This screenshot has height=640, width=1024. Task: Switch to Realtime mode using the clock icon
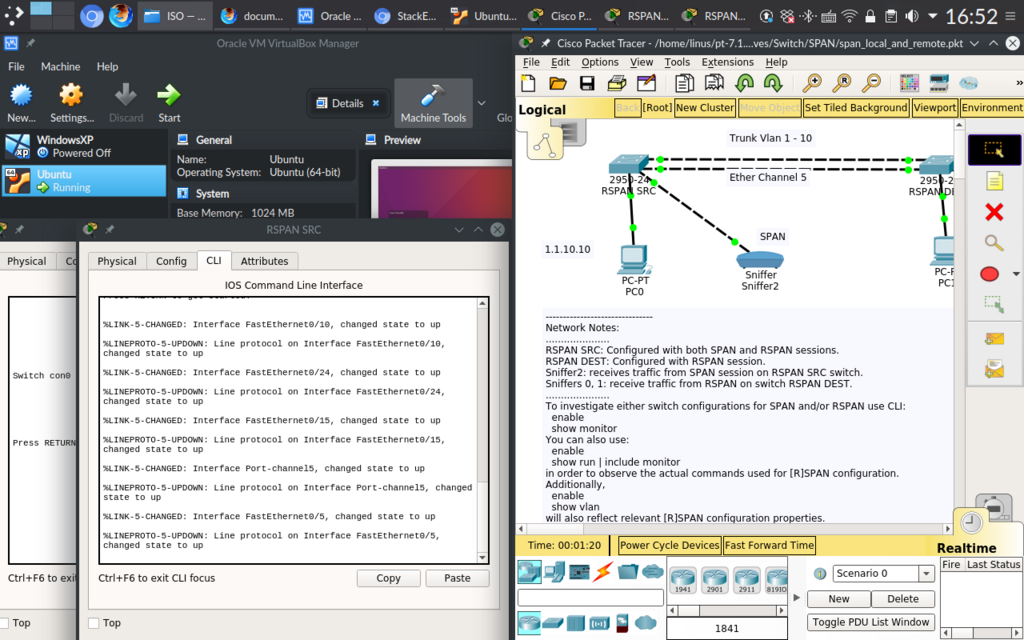tap(971, 522)
